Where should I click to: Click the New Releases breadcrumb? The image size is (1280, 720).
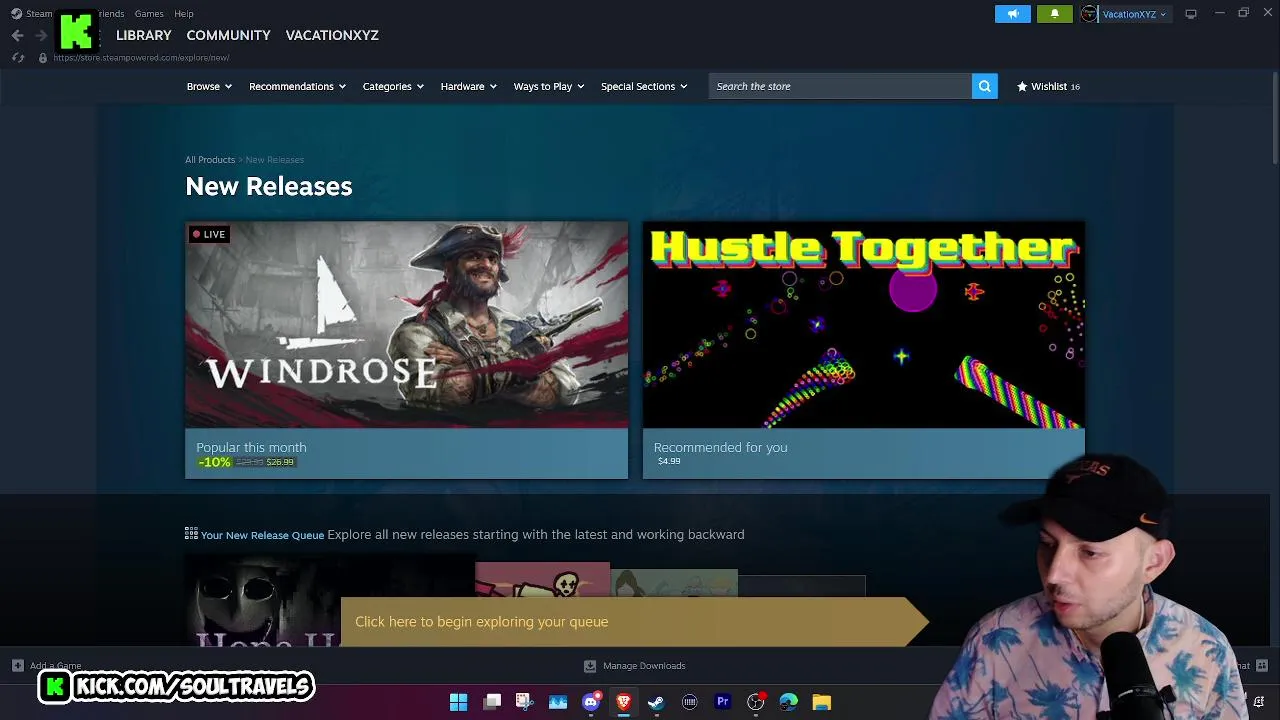point(275,160)
